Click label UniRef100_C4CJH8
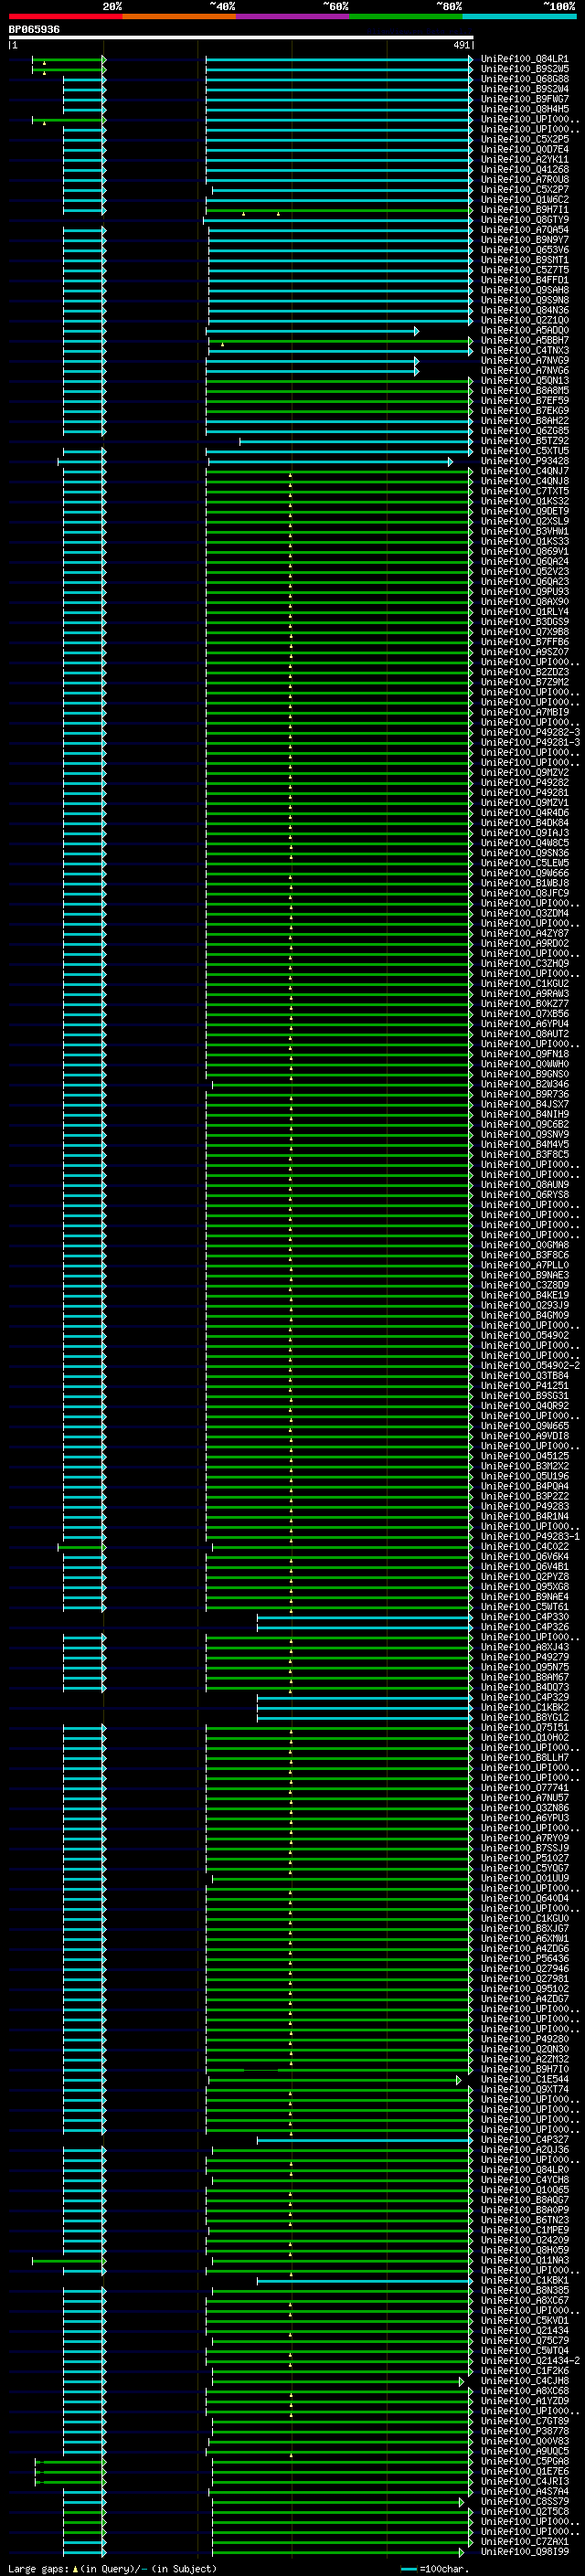The width and height of the screenshot is (585, 2576). point(524,2381)
